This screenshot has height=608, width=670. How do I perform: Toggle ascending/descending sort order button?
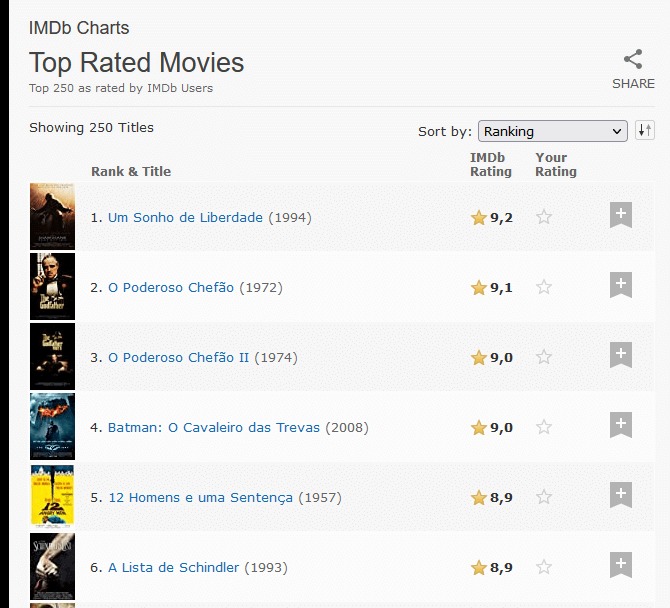[645, 130]
